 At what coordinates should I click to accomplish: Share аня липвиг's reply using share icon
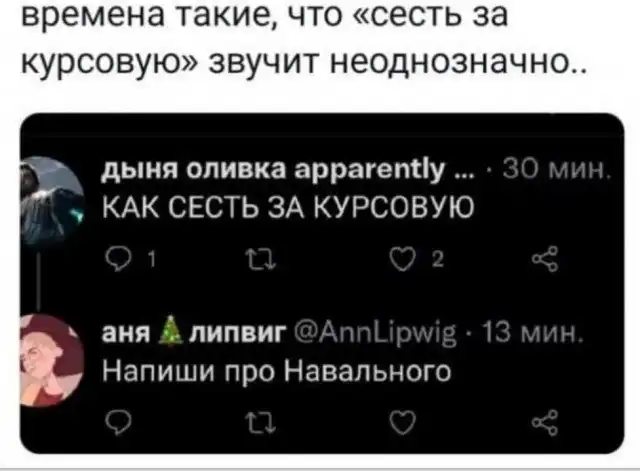[x=545, y=422]
